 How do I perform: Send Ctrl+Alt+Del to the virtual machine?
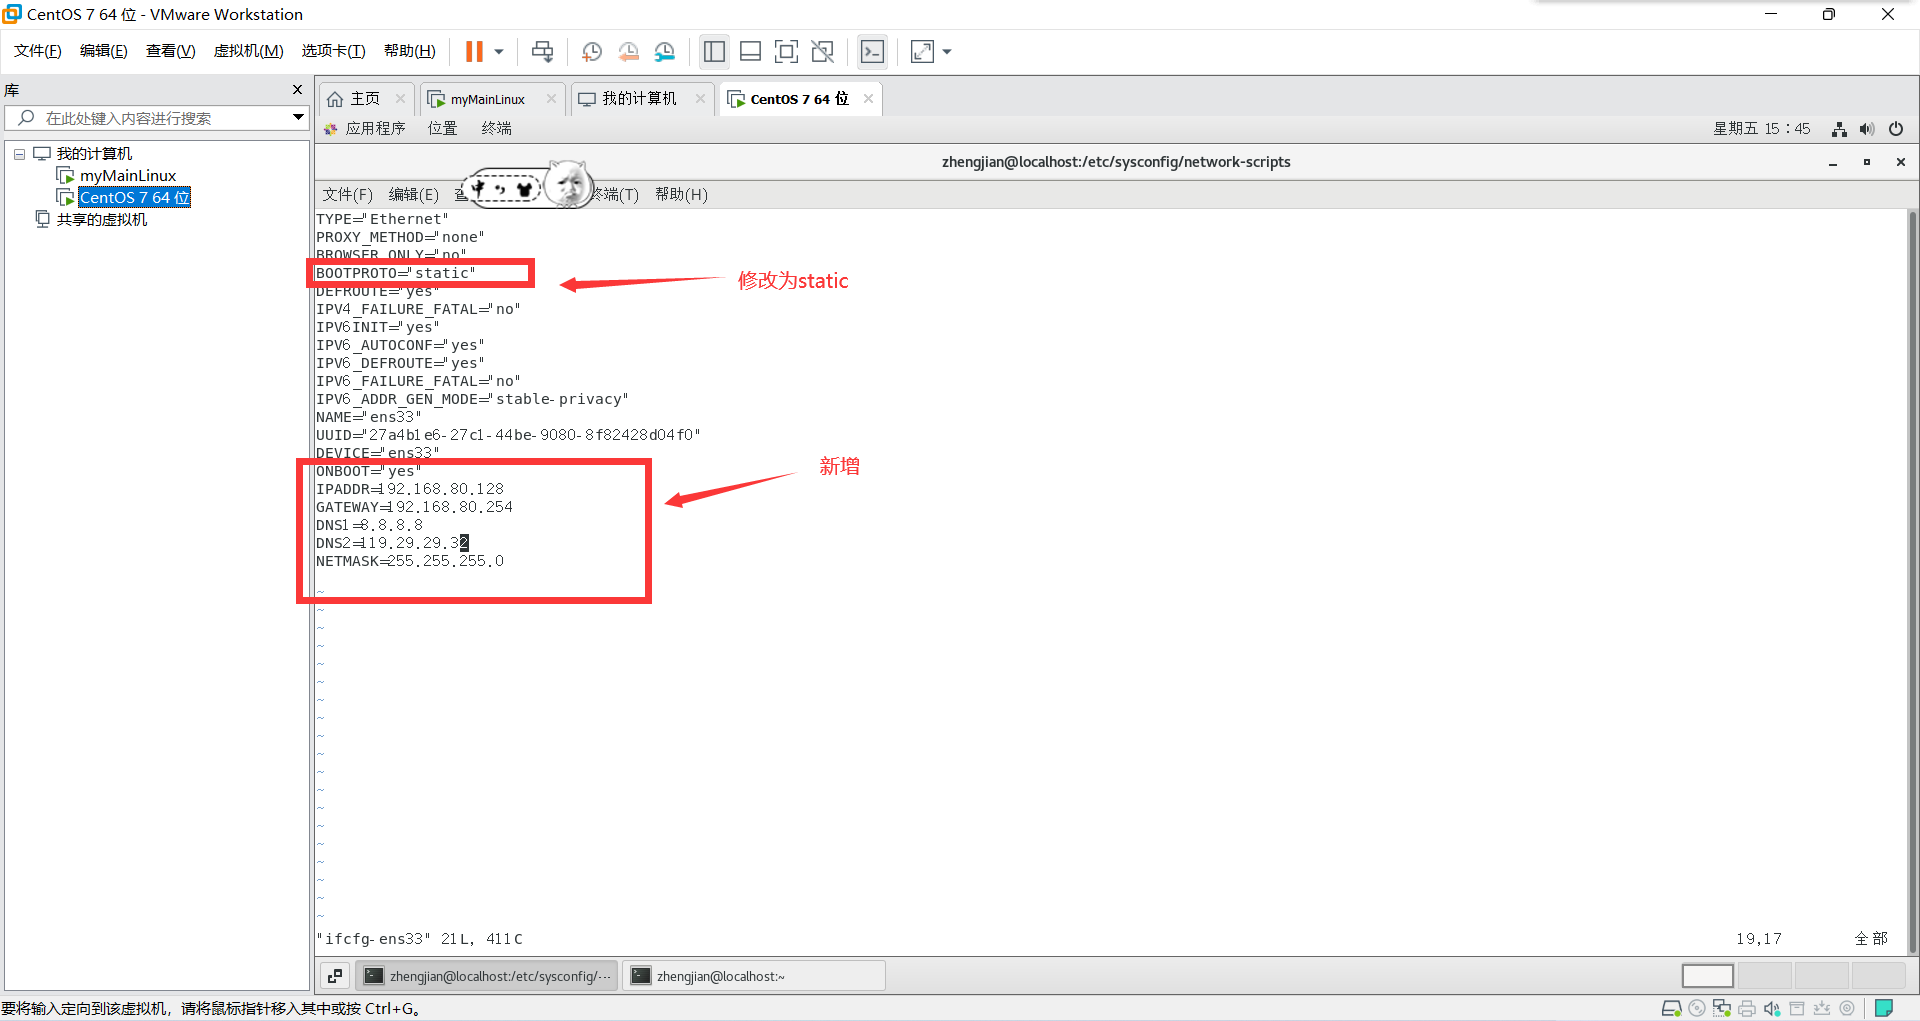pyautogui.click(x=543, y=51)
